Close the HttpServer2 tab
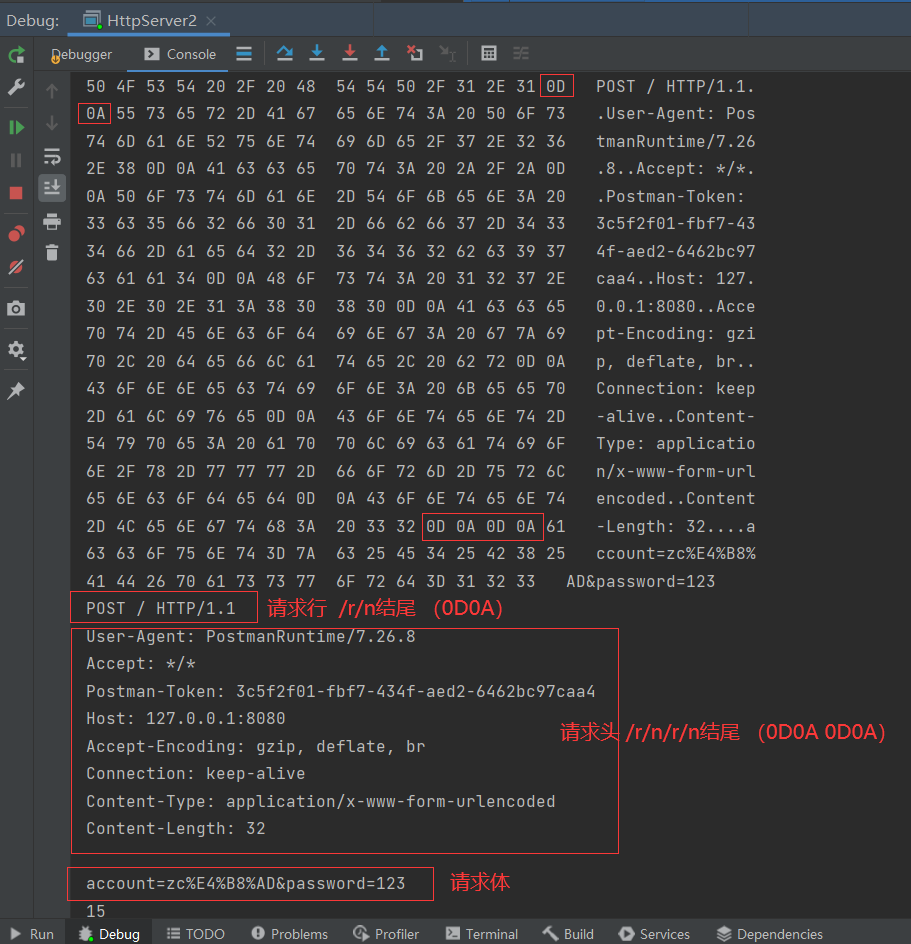This screenshot has width=911, height=944. point(211,21)
